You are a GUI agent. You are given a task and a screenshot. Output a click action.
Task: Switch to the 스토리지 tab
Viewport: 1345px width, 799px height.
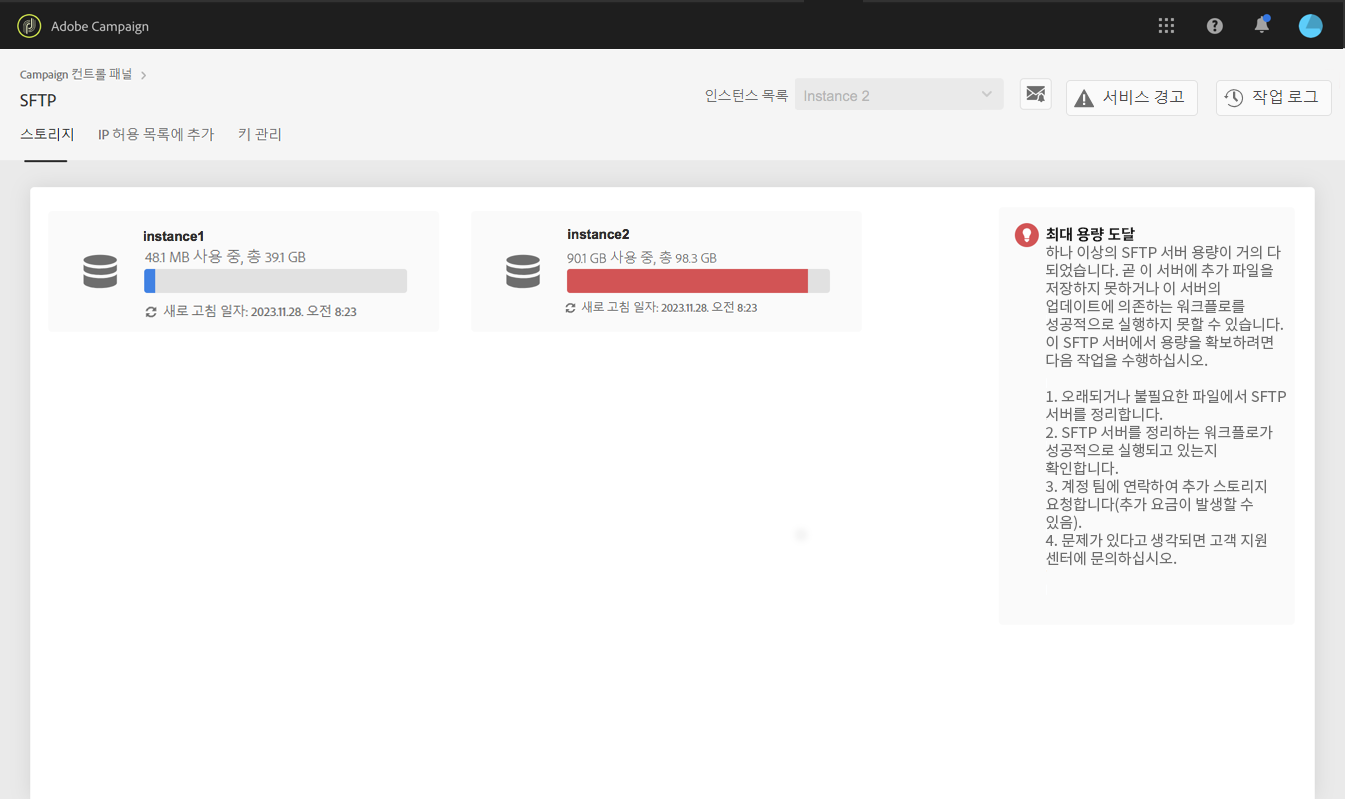click(x=47, y=135)
